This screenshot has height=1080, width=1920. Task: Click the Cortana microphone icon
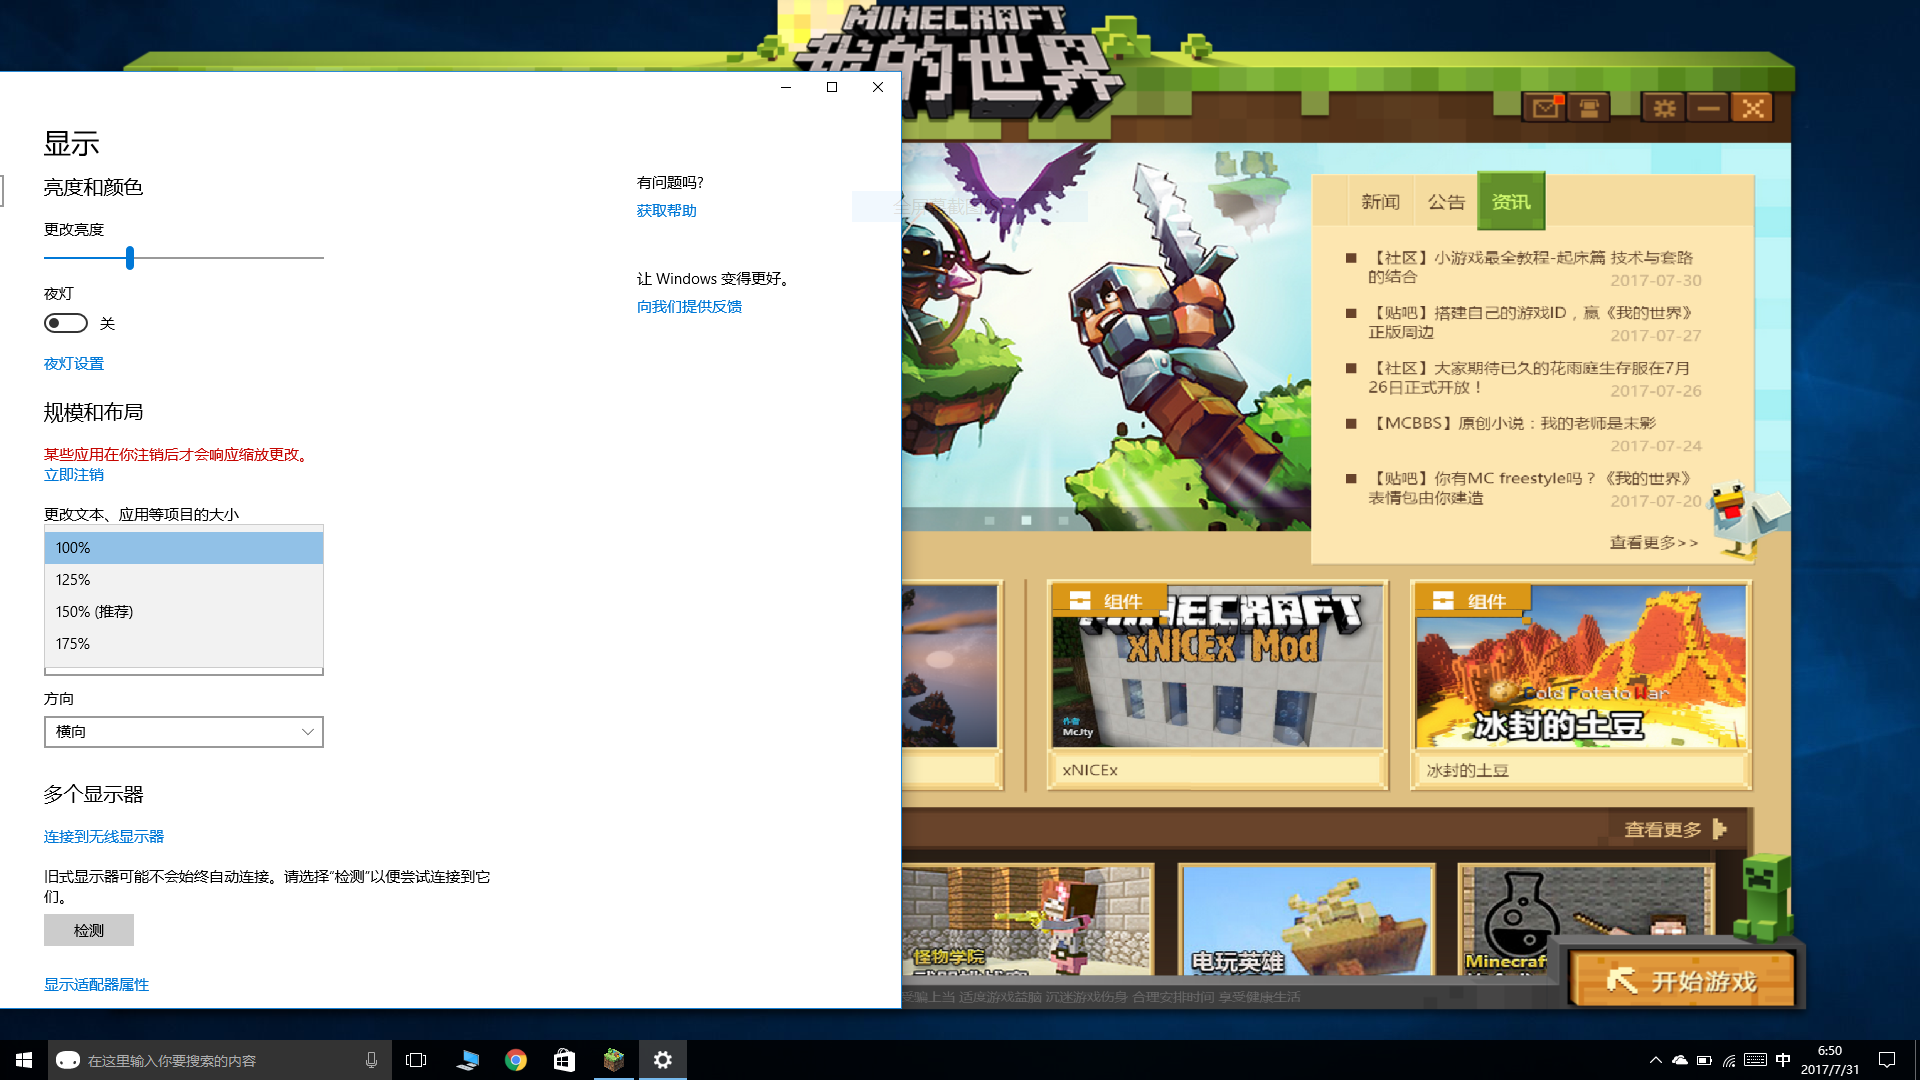[371, 1060]
